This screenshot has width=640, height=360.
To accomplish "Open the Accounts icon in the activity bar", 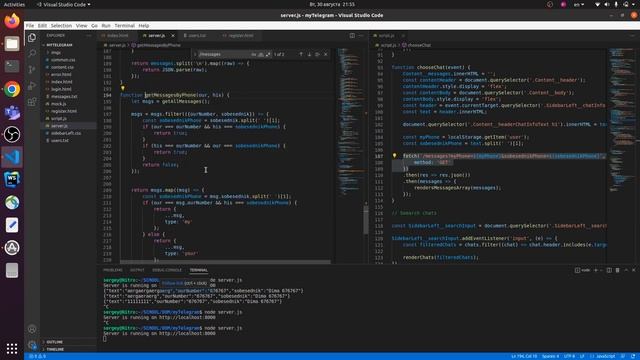I will [32, 329].
